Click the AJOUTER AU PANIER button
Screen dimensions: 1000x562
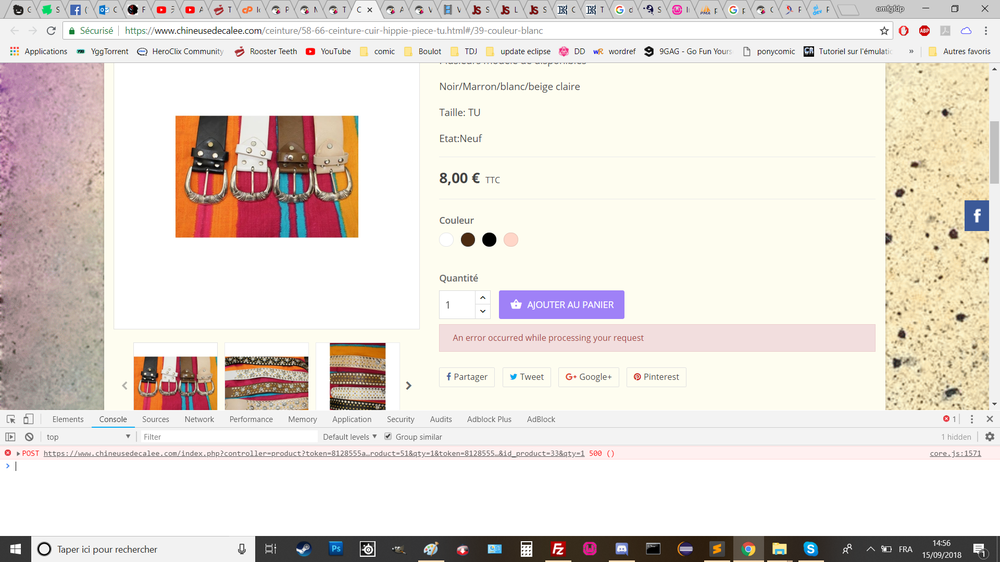click(x=561, y=305)
